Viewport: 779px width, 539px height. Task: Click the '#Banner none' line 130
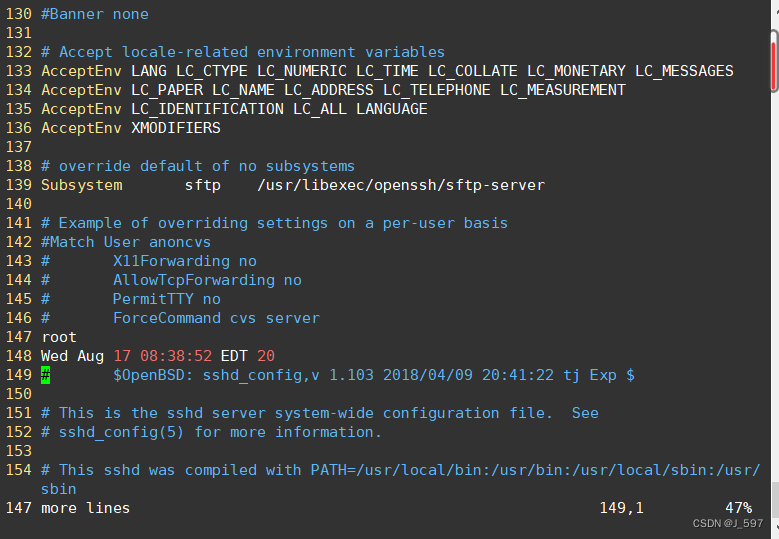click(94, 14)
